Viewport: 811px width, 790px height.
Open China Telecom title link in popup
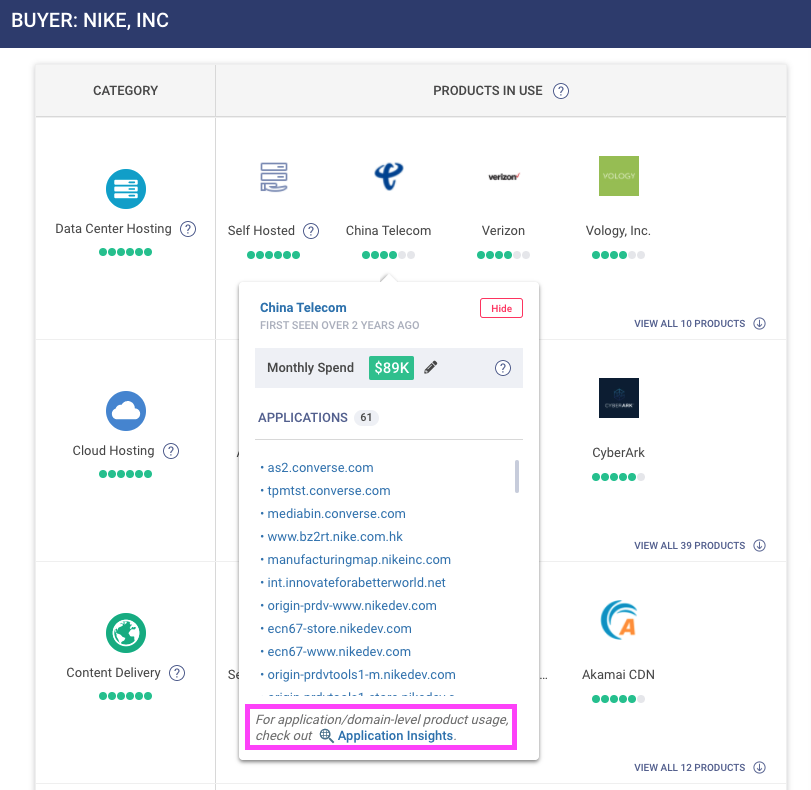tap(303, 307)
